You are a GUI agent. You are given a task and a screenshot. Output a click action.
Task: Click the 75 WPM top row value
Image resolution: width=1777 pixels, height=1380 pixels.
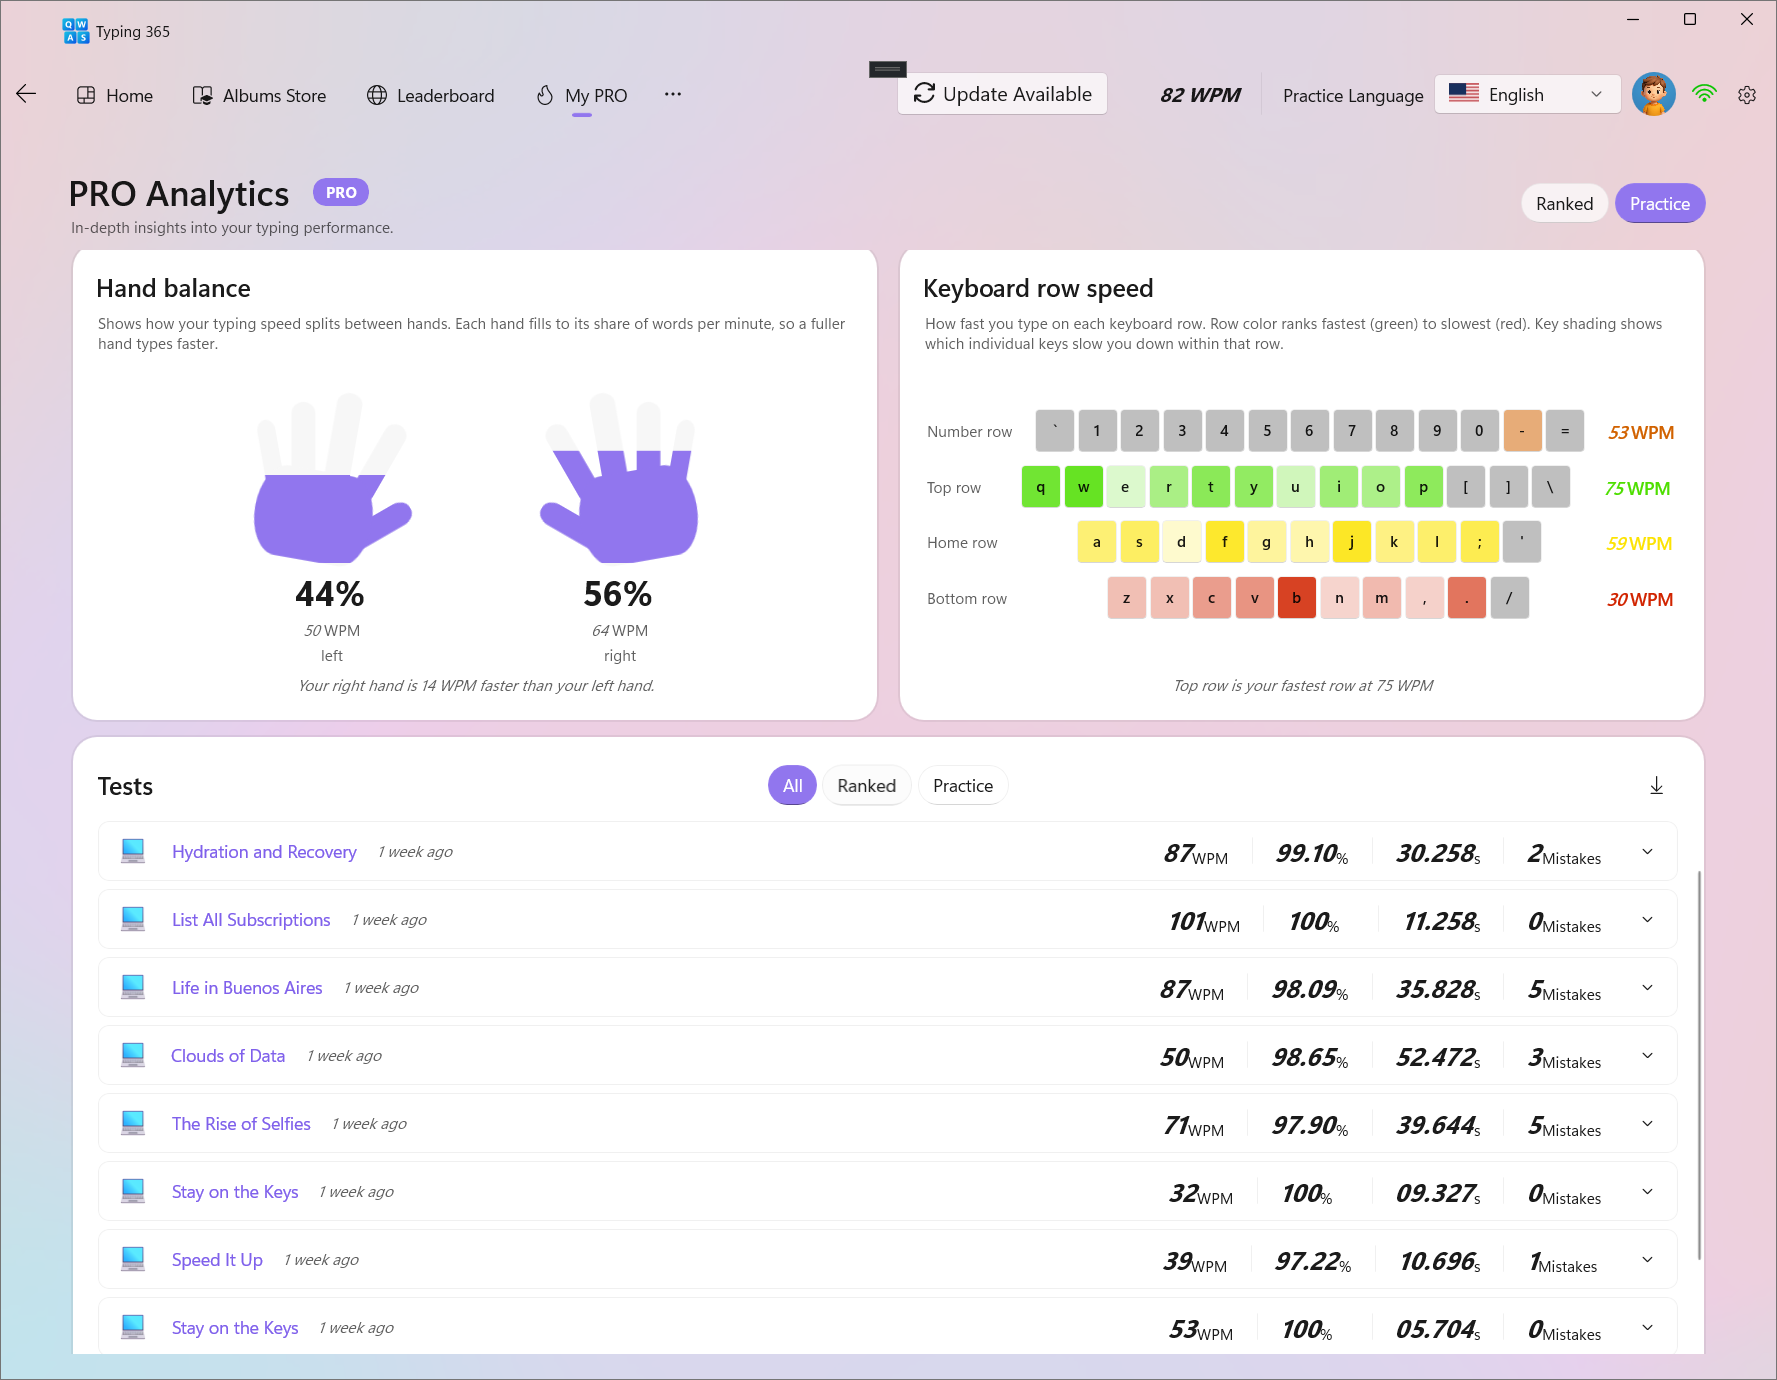(1637, 489)
